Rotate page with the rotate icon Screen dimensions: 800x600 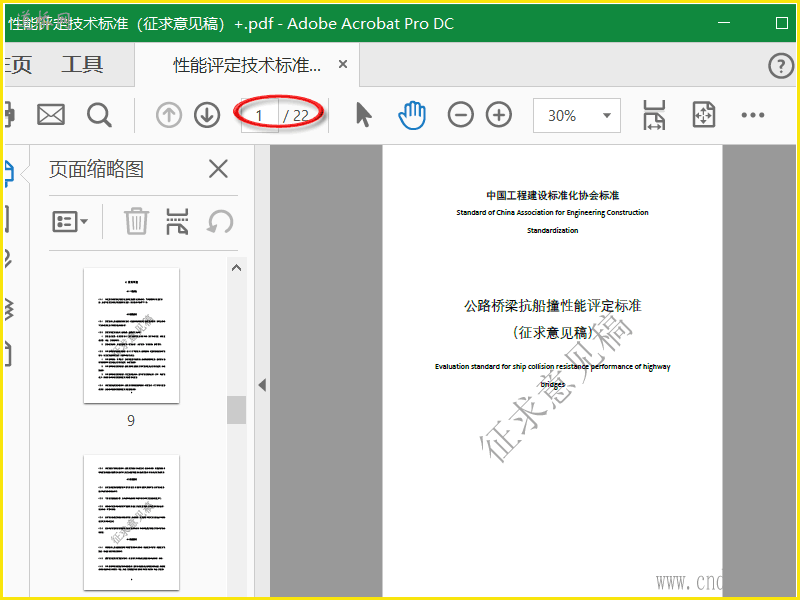point(220,222)
